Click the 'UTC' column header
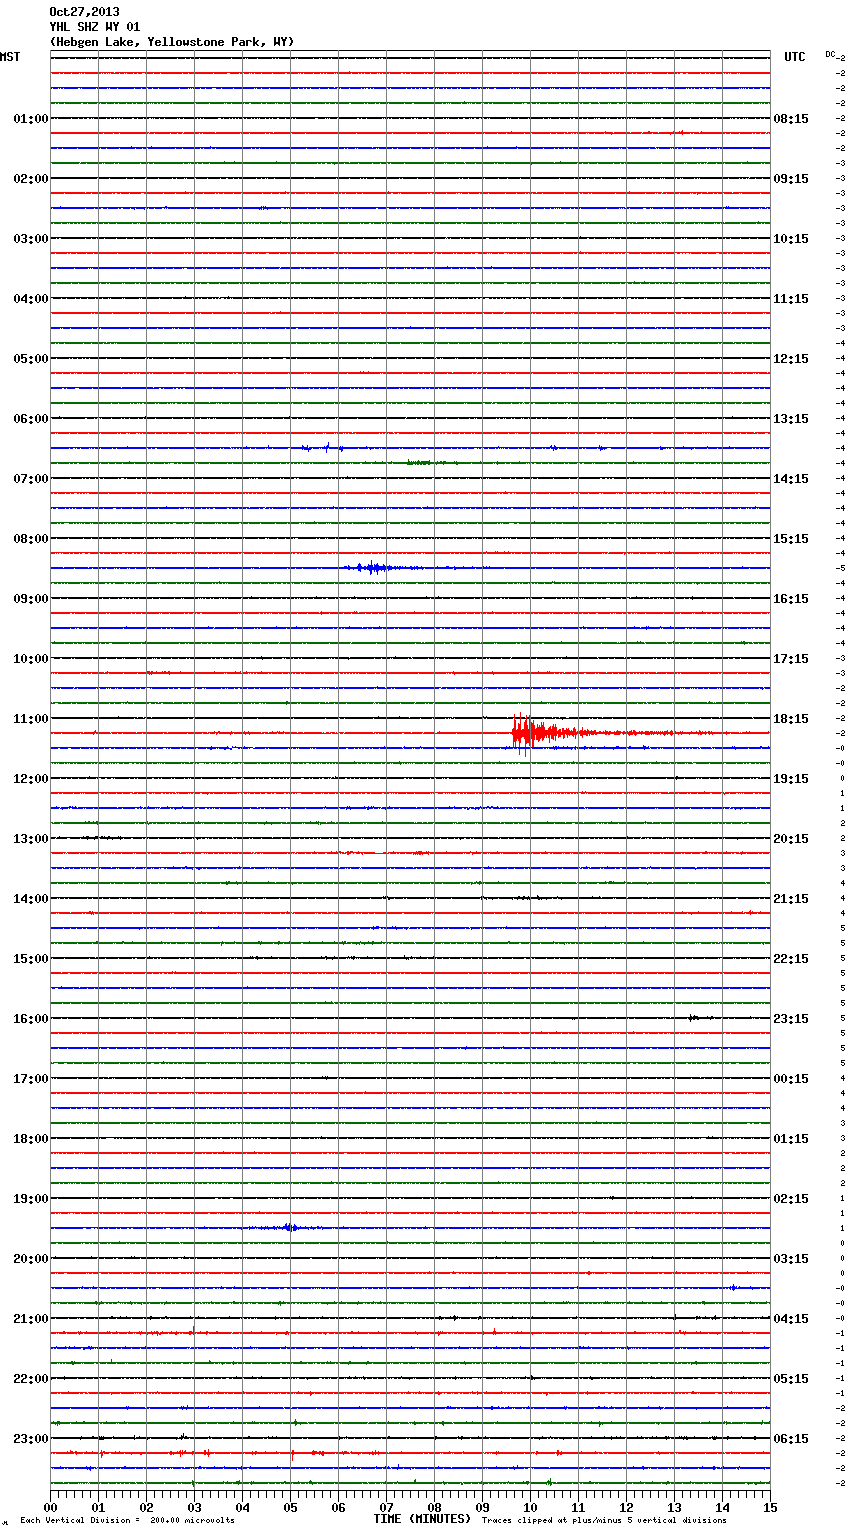The height and width of the screenshot is (1534, 850). (795, 57)
